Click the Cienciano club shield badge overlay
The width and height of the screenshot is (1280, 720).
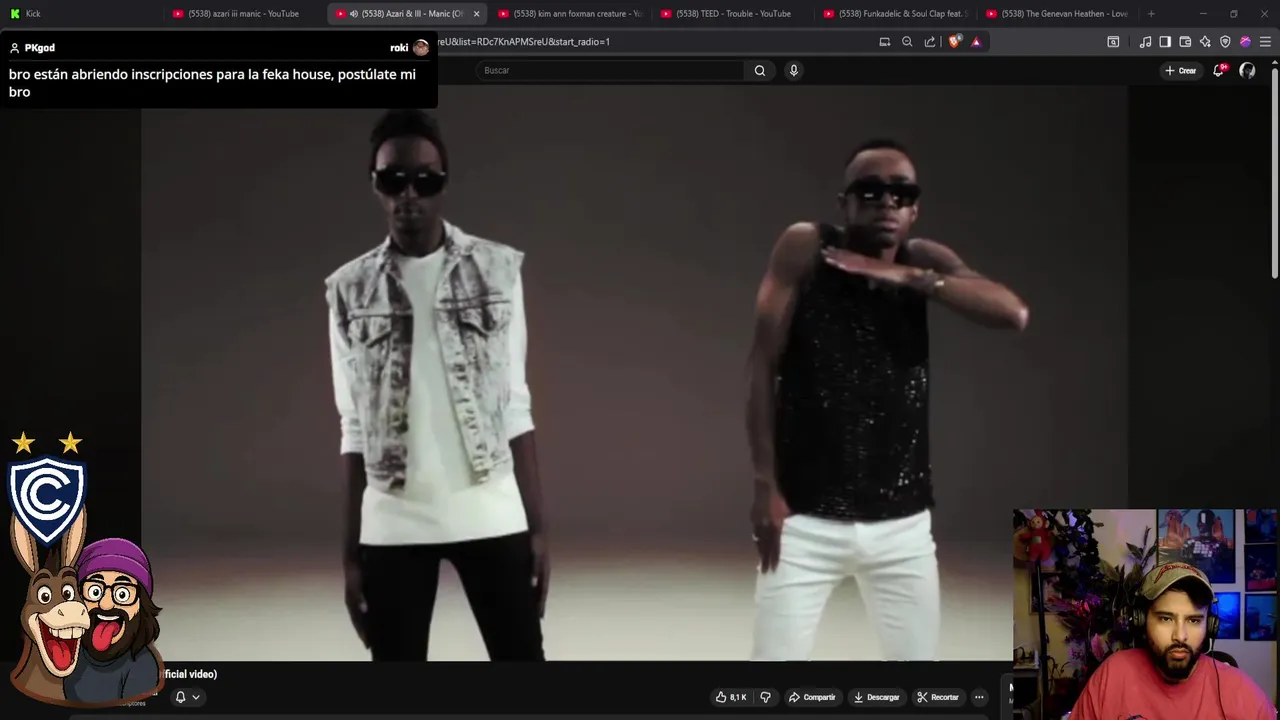pyautogui.click(x=46, y=499)
